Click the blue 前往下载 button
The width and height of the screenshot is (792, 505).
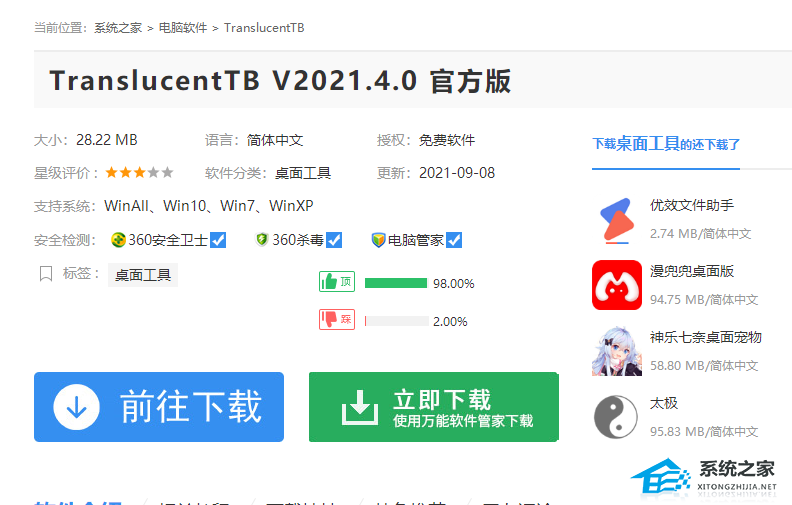(x=159, y=407)
